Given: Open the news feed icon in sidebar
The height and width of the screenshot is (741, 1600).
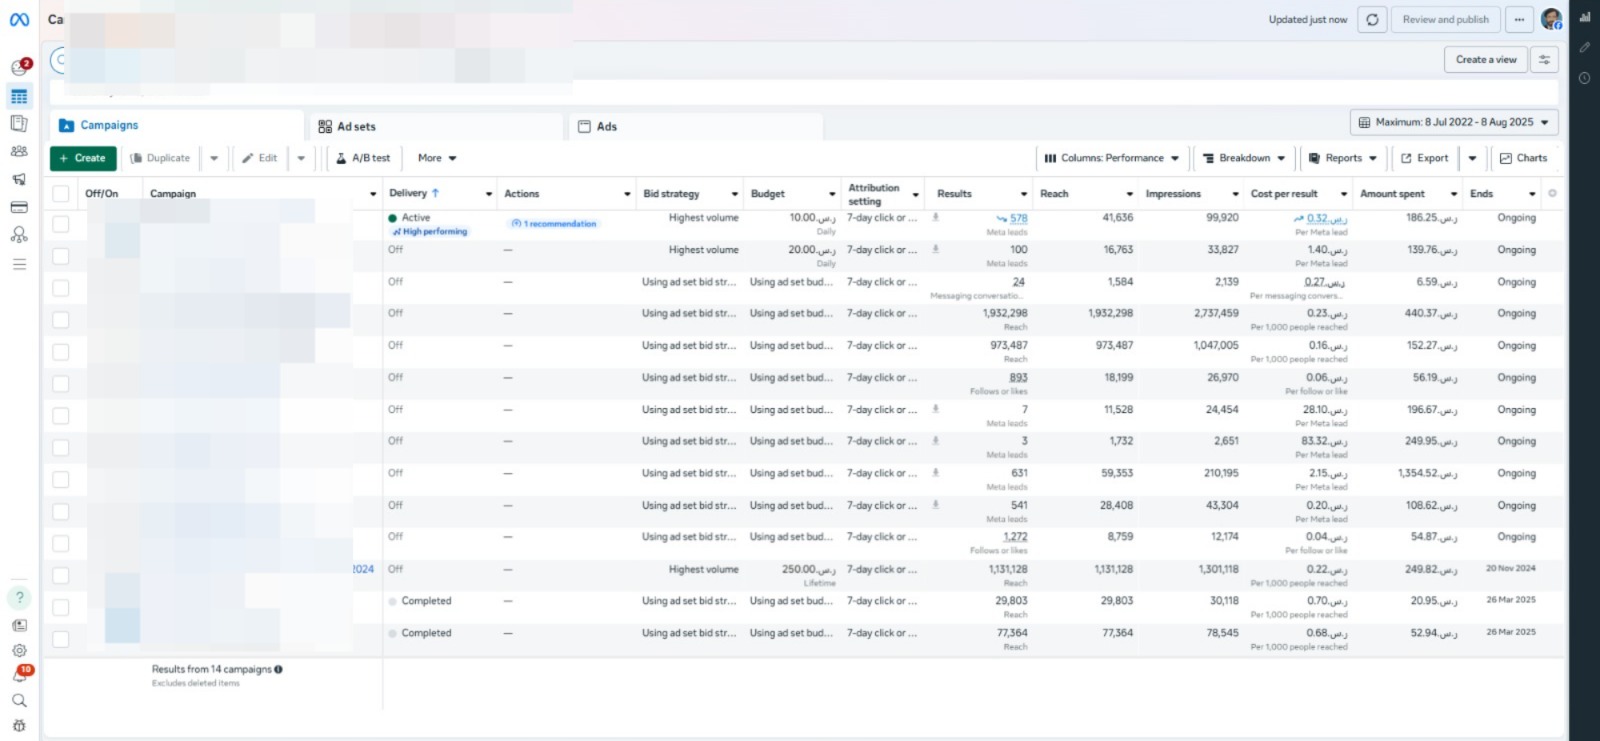Looking at the screenshot, I should point(19,625).
